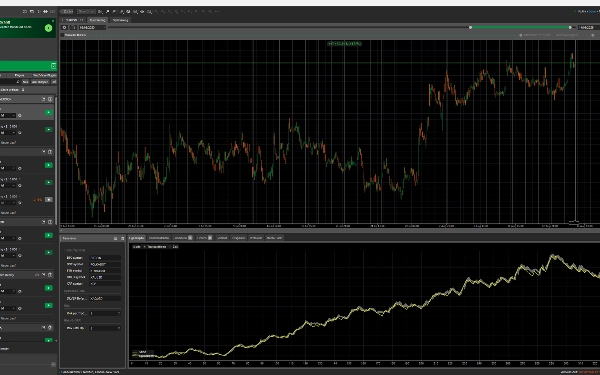
Task: Click the back-arrow button at top toolbar start
Action: pyautogui.click(x=67, y=12)
